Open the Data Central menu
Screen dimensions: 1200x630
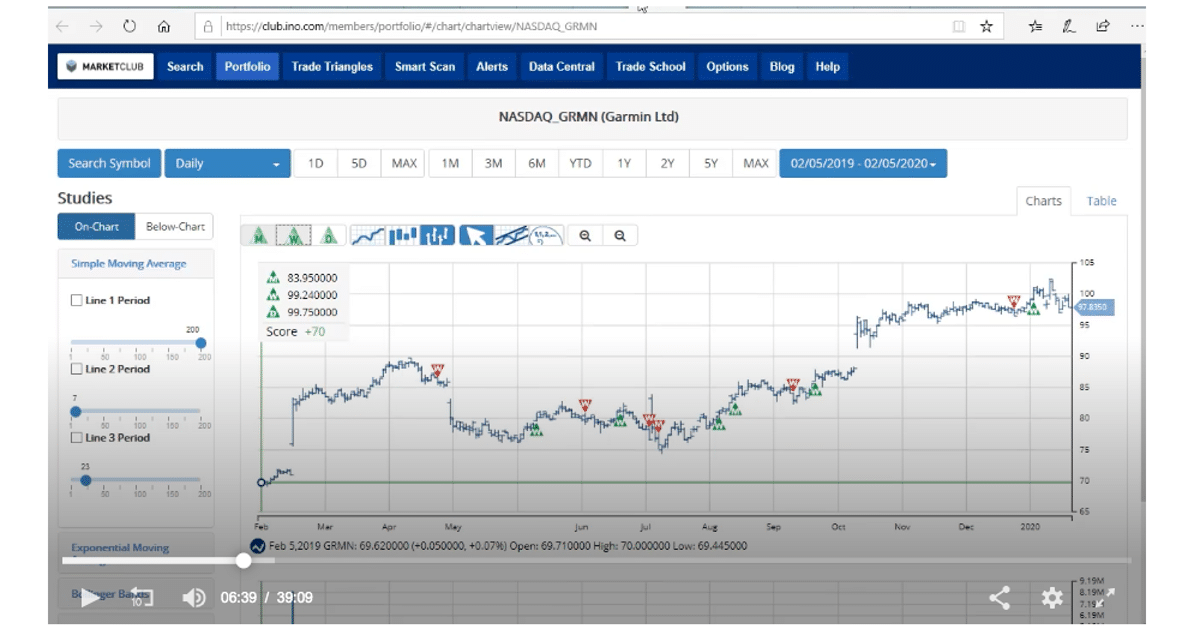coord(562,67)
